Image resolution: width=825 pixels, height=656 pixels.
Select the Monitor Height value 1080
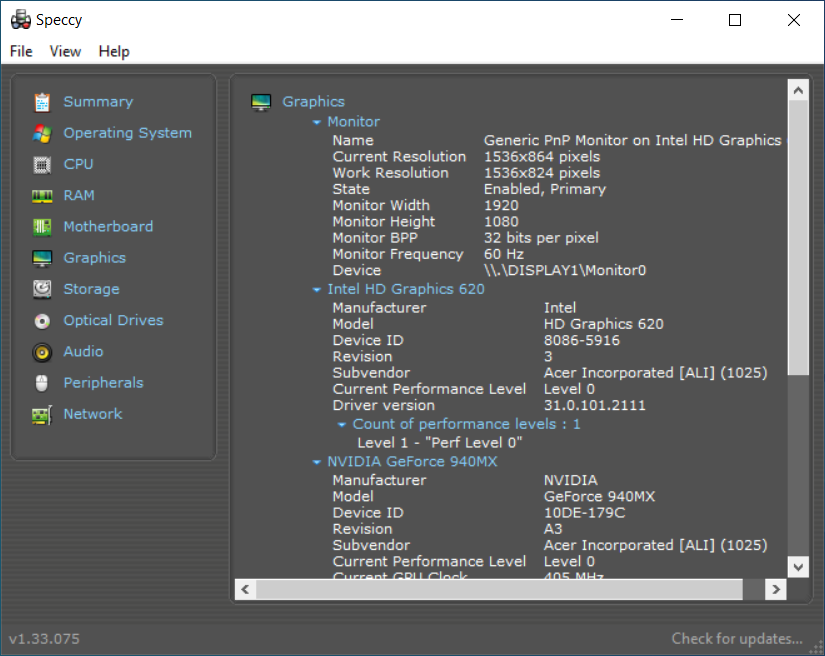tap(501, 222)
